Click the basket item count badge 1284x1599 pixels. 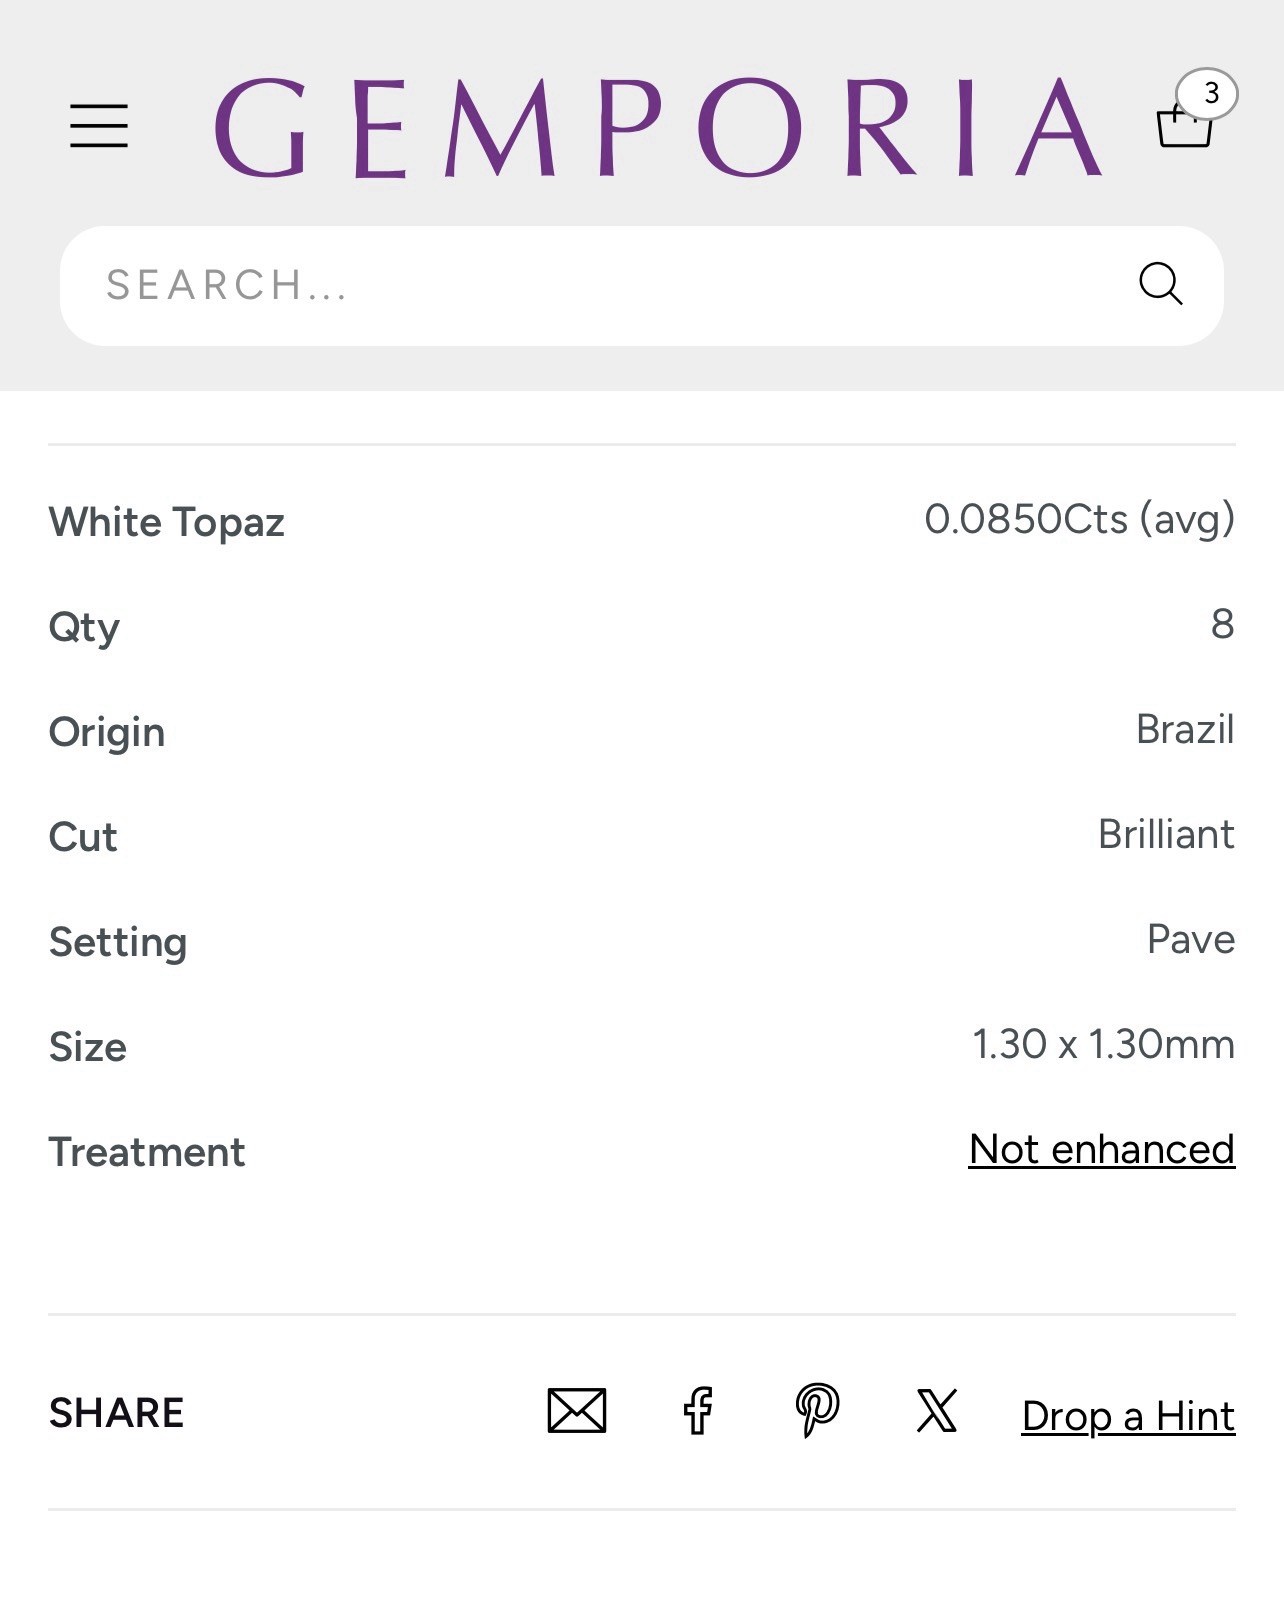pyautogui.click(x=1208, y=94)
